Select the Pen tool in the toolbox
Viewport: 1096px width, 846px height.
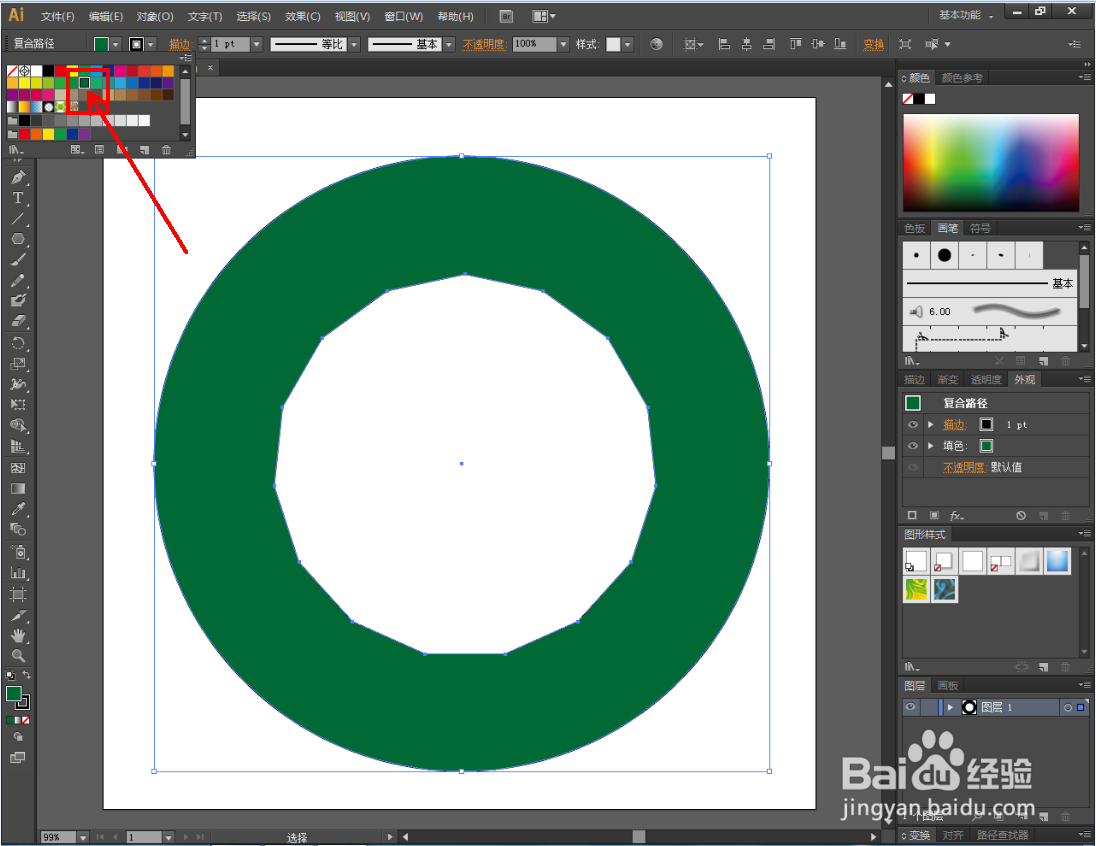(x=18, y=178)
